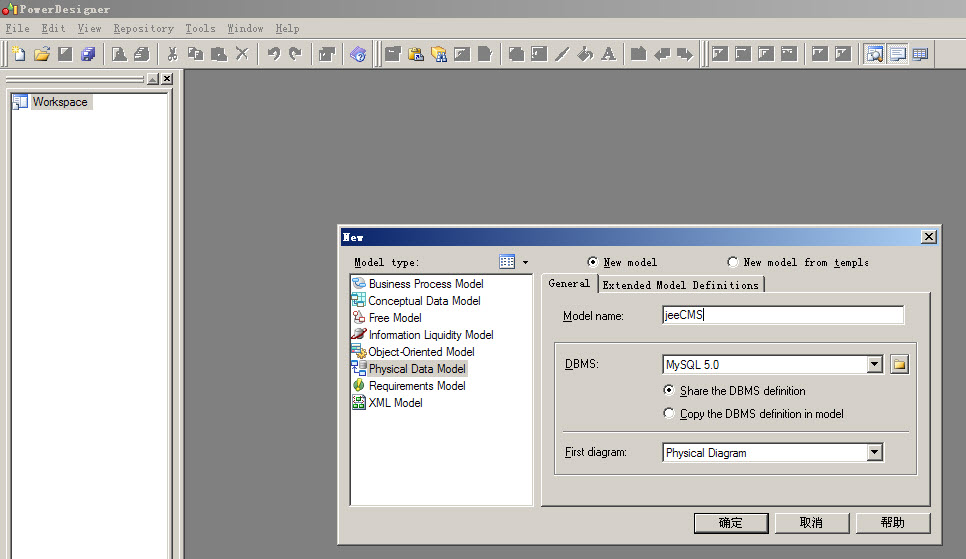Image resolution: width=966 pixels, height=559 pixels.
Task: Select Requirements Model type
Action: click(x=417, y=386)
